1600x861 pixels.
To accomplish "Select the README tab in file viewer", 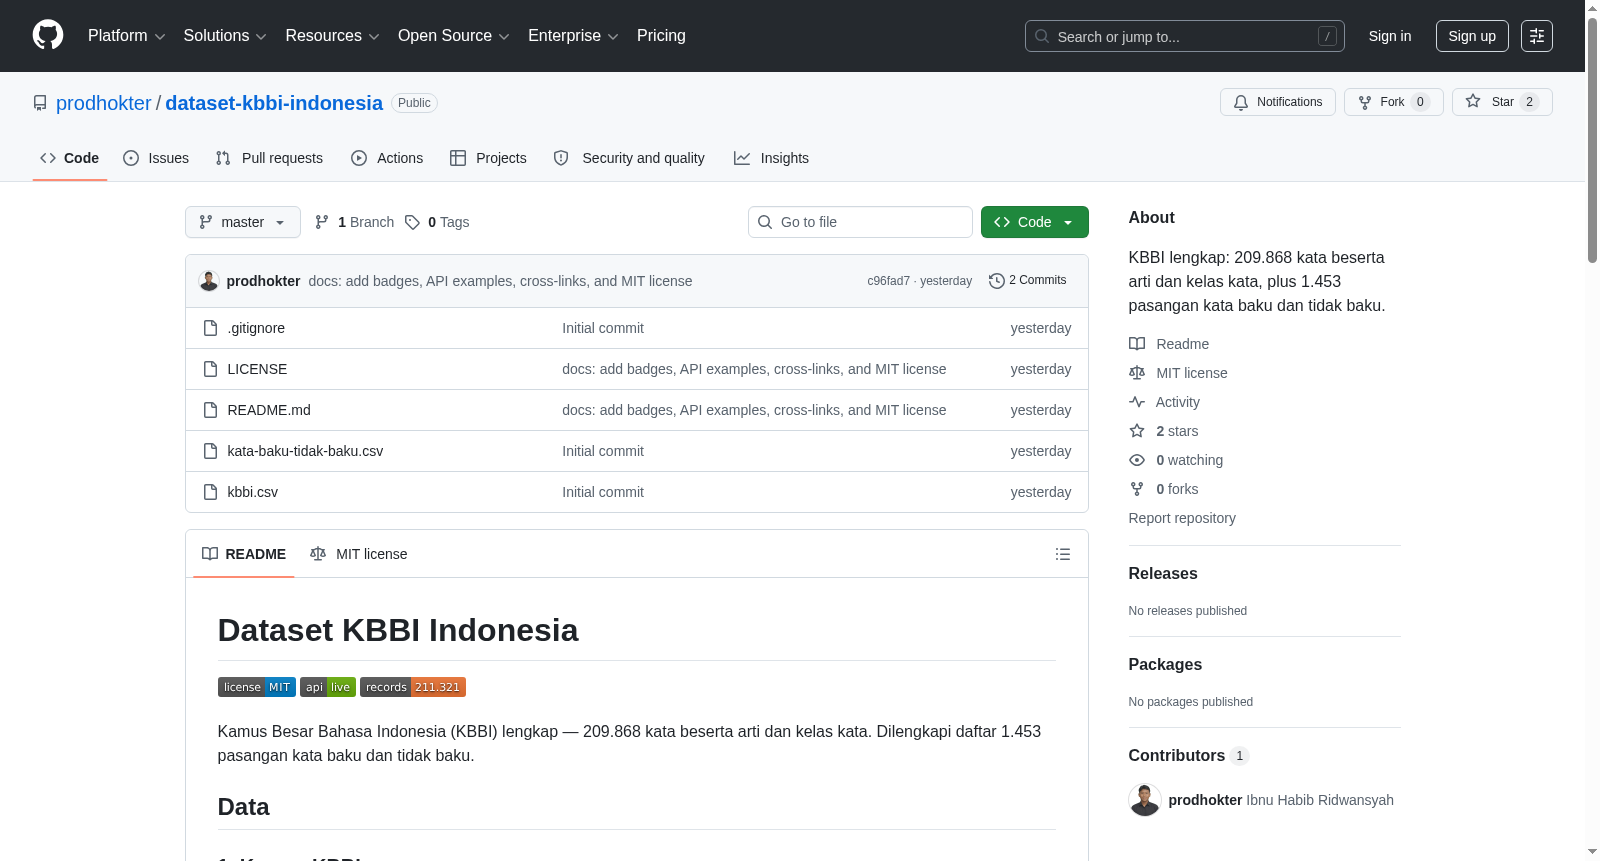I will coord(244,554).
